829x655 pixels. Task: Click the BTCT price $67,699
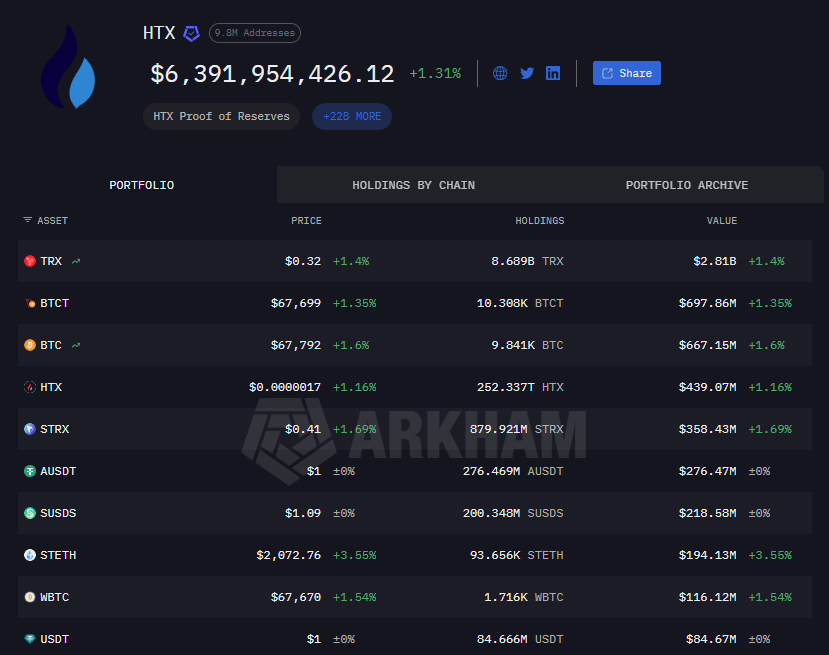click(296, 303)
